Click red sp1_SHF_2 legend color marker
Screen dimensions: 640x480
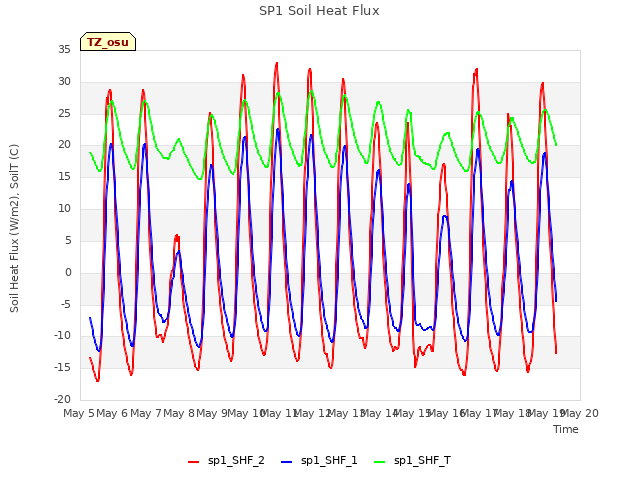click(193, 462)
